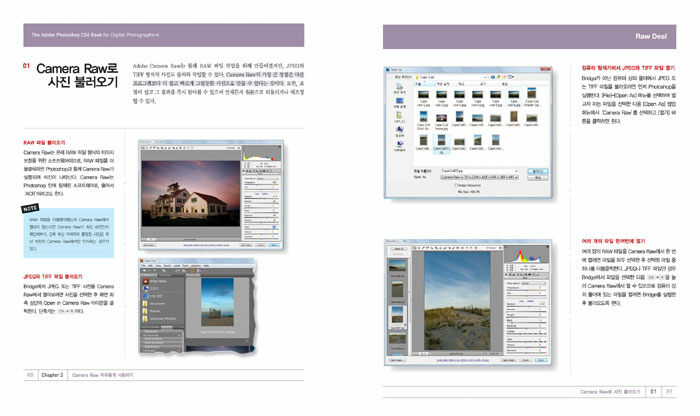Go up one level in Open dialog
The width and height of the screenshot is (700, 416).
click(x=498, y=77)
